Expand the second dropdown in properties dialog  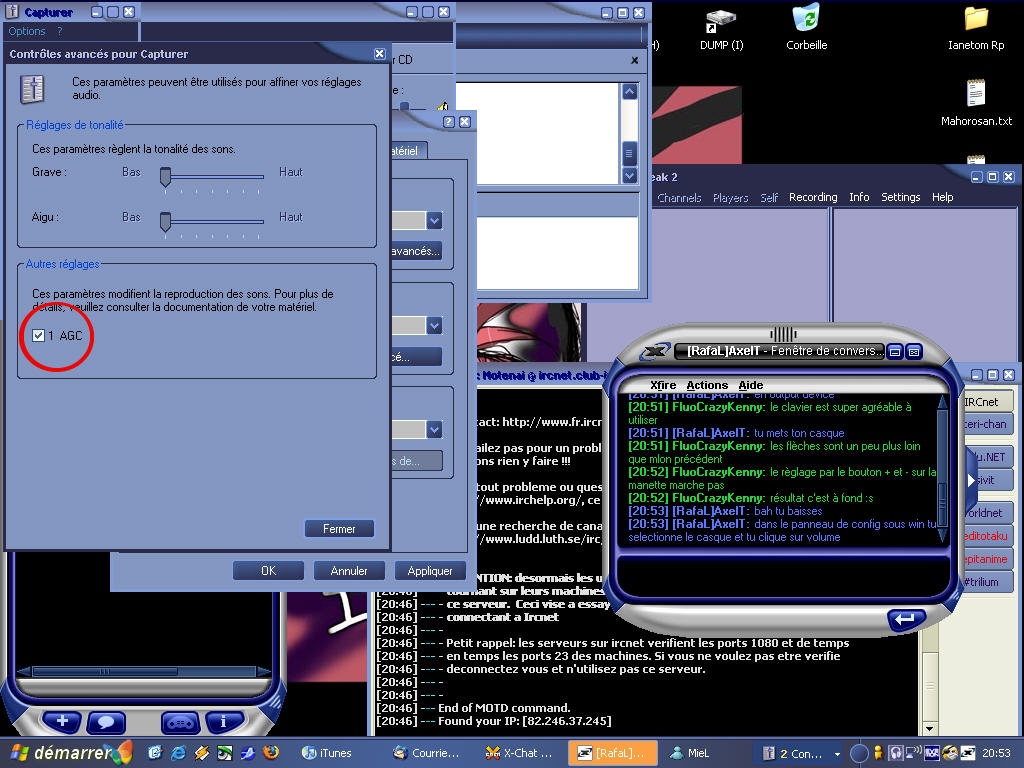pos(434,325)
